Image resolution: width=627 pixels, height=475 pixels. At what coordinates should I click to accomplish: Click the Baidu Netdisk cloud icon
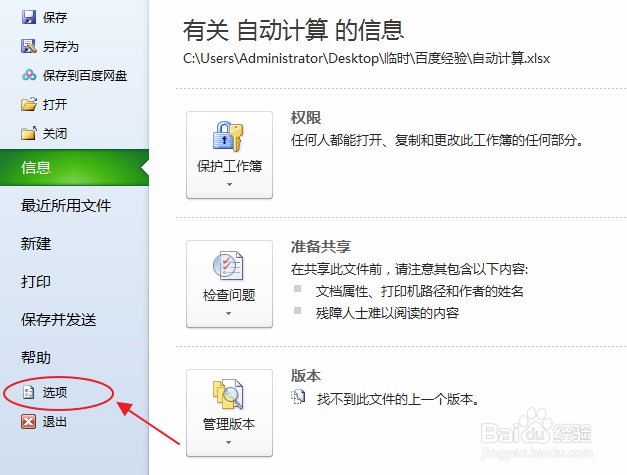point(29,75)
